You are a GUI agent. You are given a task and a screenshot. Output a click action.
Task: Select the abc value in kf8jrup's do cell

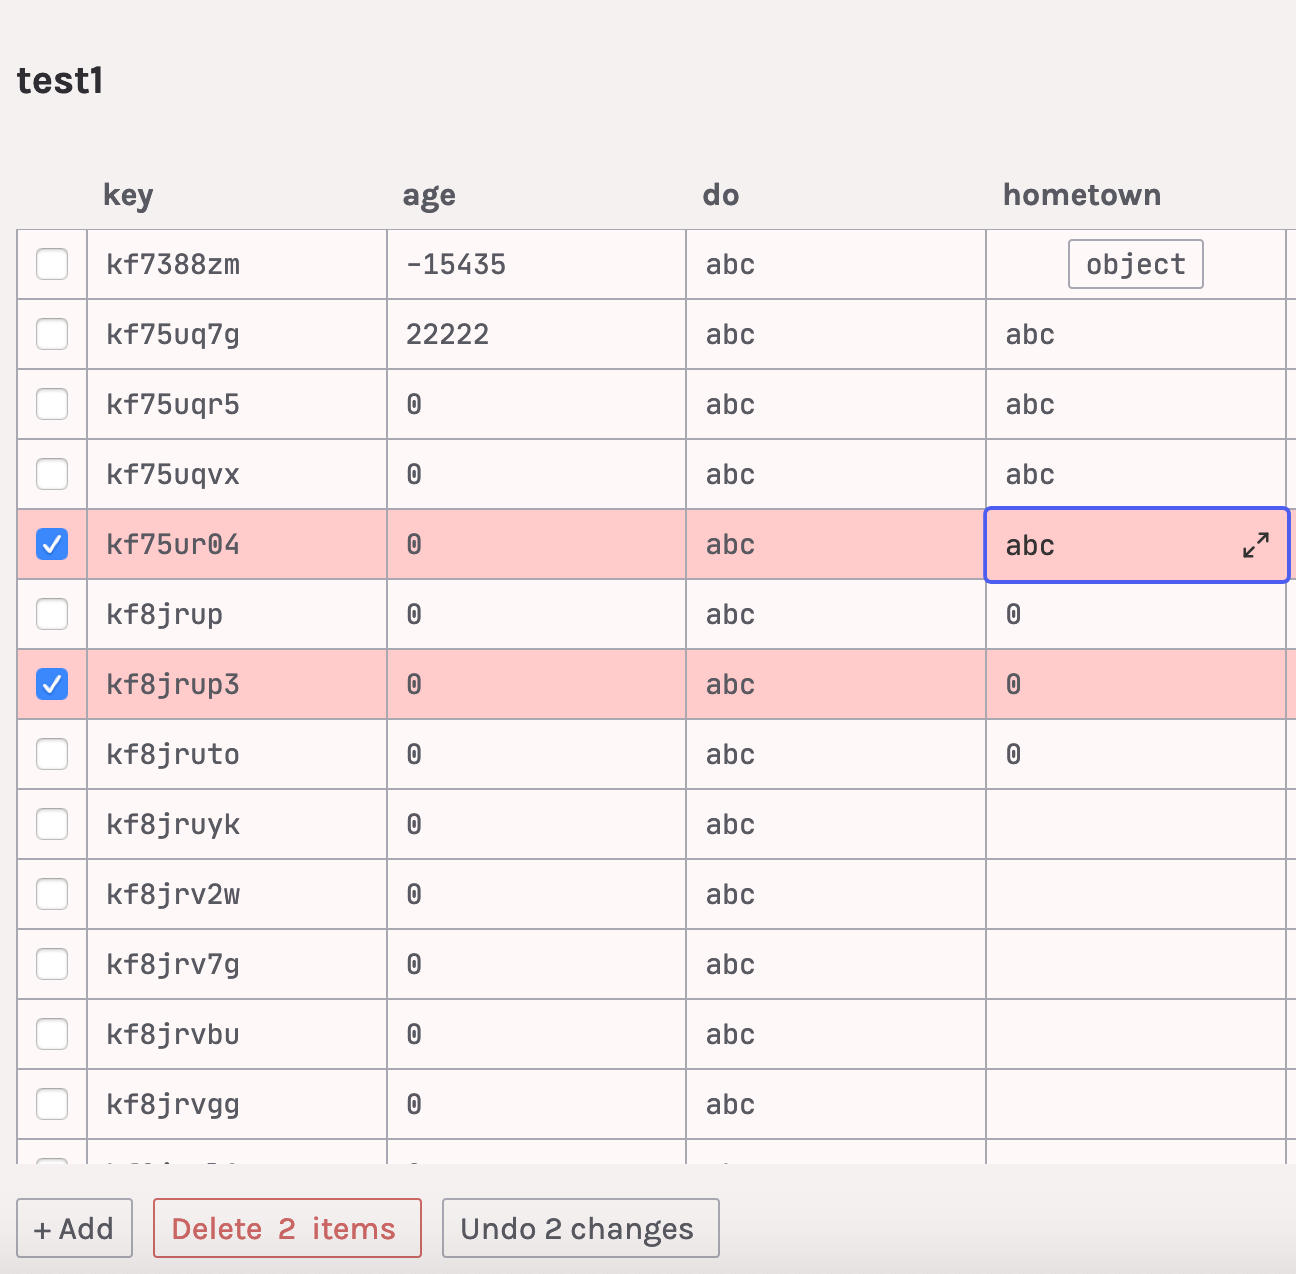(x=729, y=614)
